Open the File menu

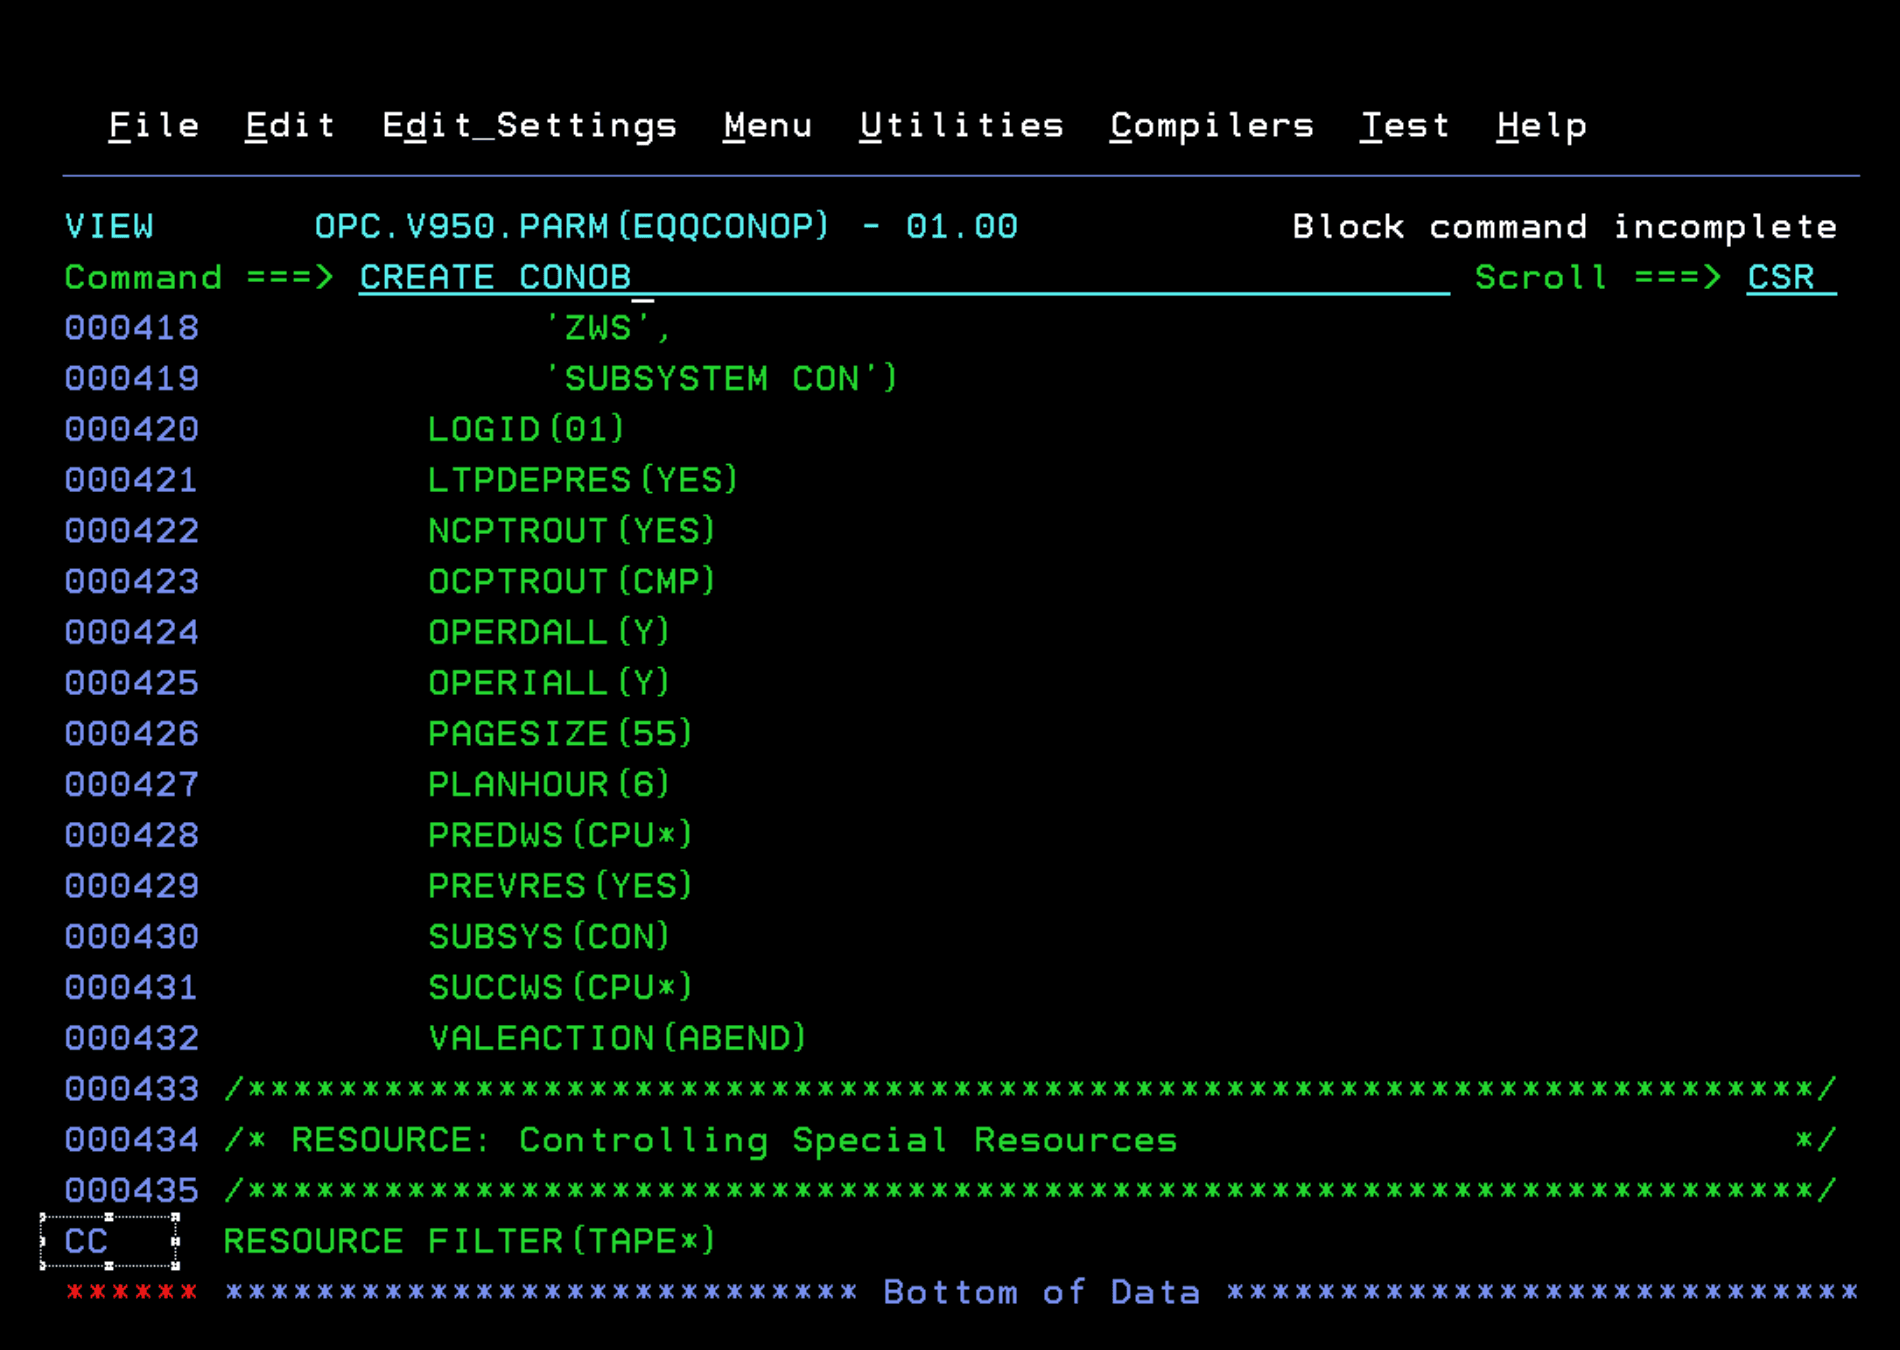(x=154, y=125)
